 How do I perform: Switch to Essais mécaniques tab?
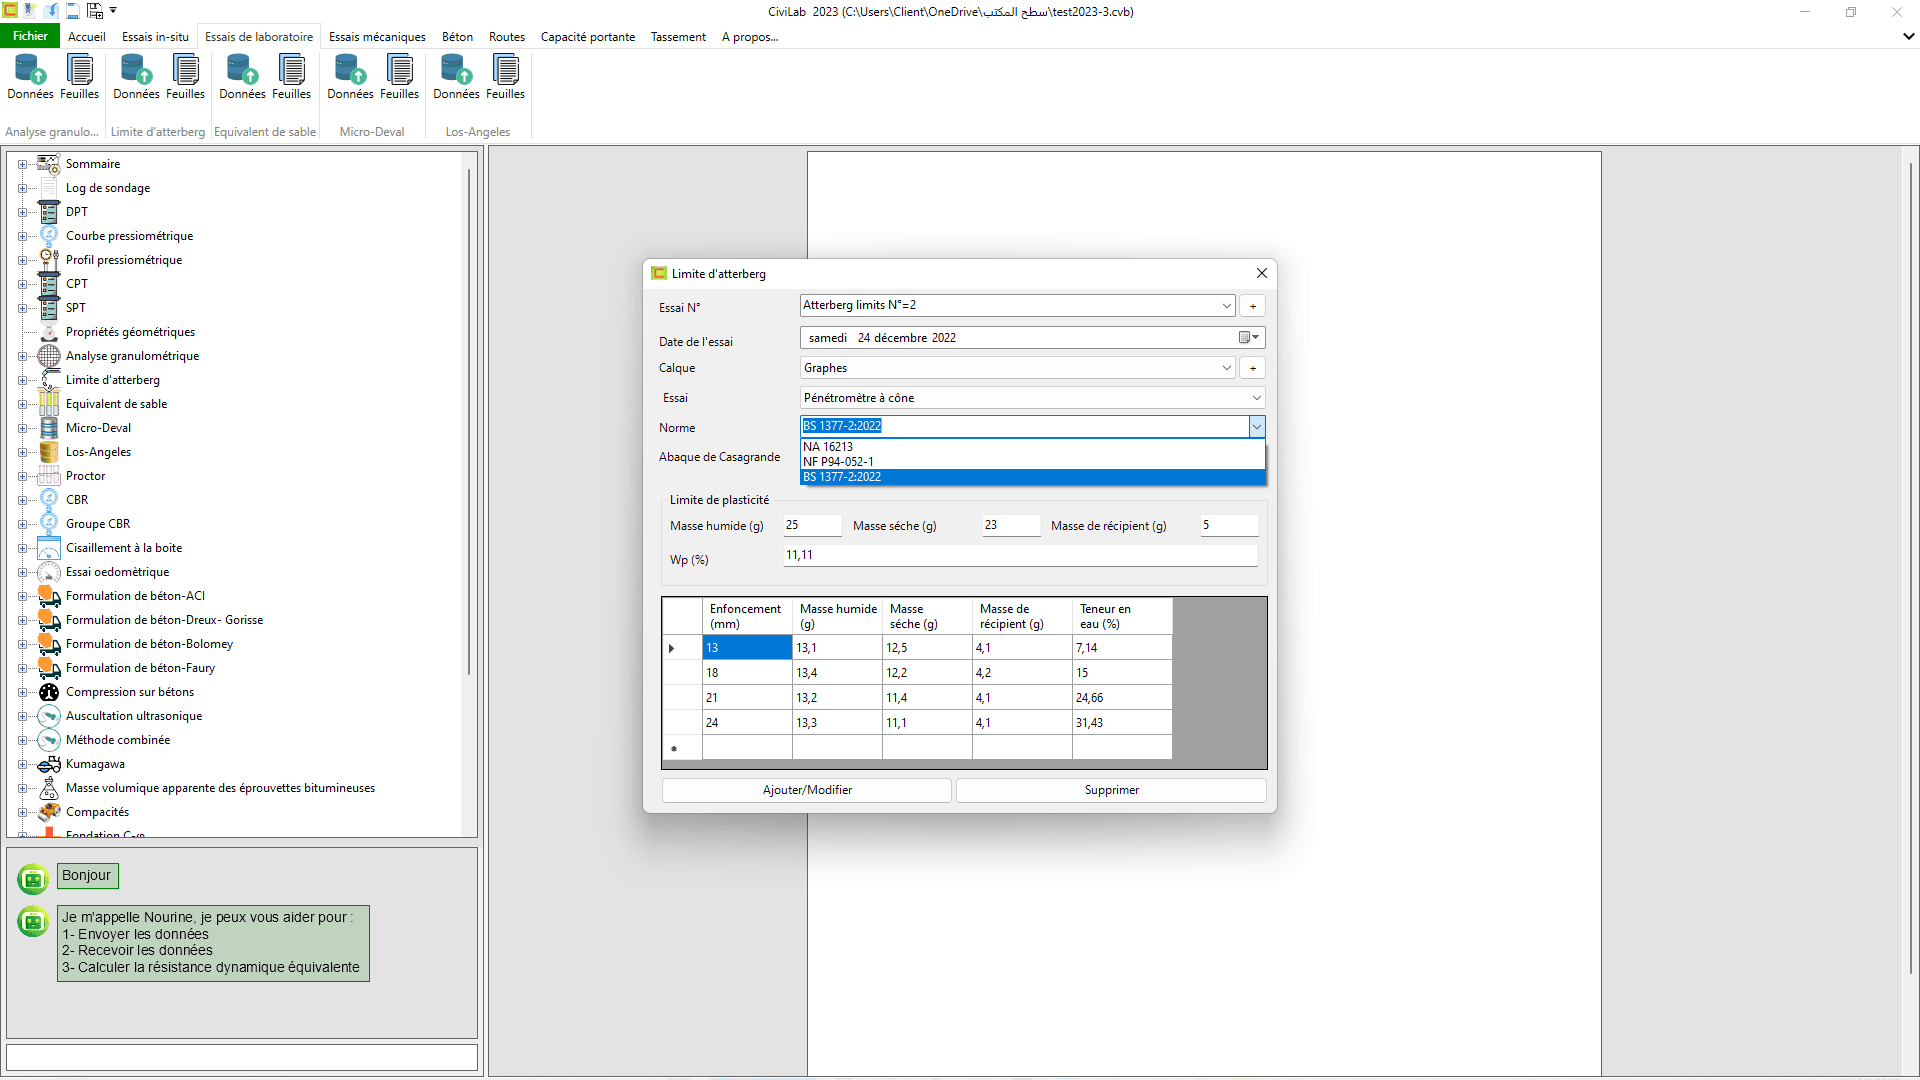point(377,37)
